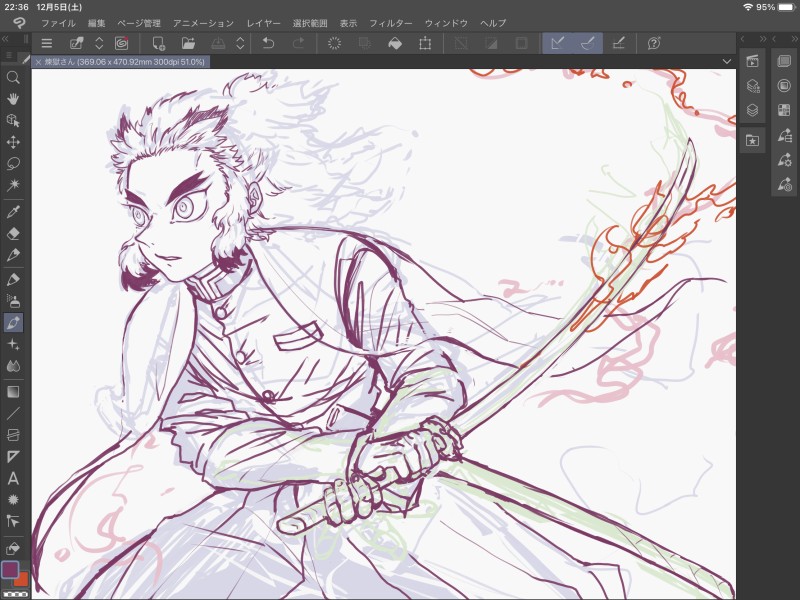Select the Ruler tool
800x600 pixels.
(x=13, y=456)
